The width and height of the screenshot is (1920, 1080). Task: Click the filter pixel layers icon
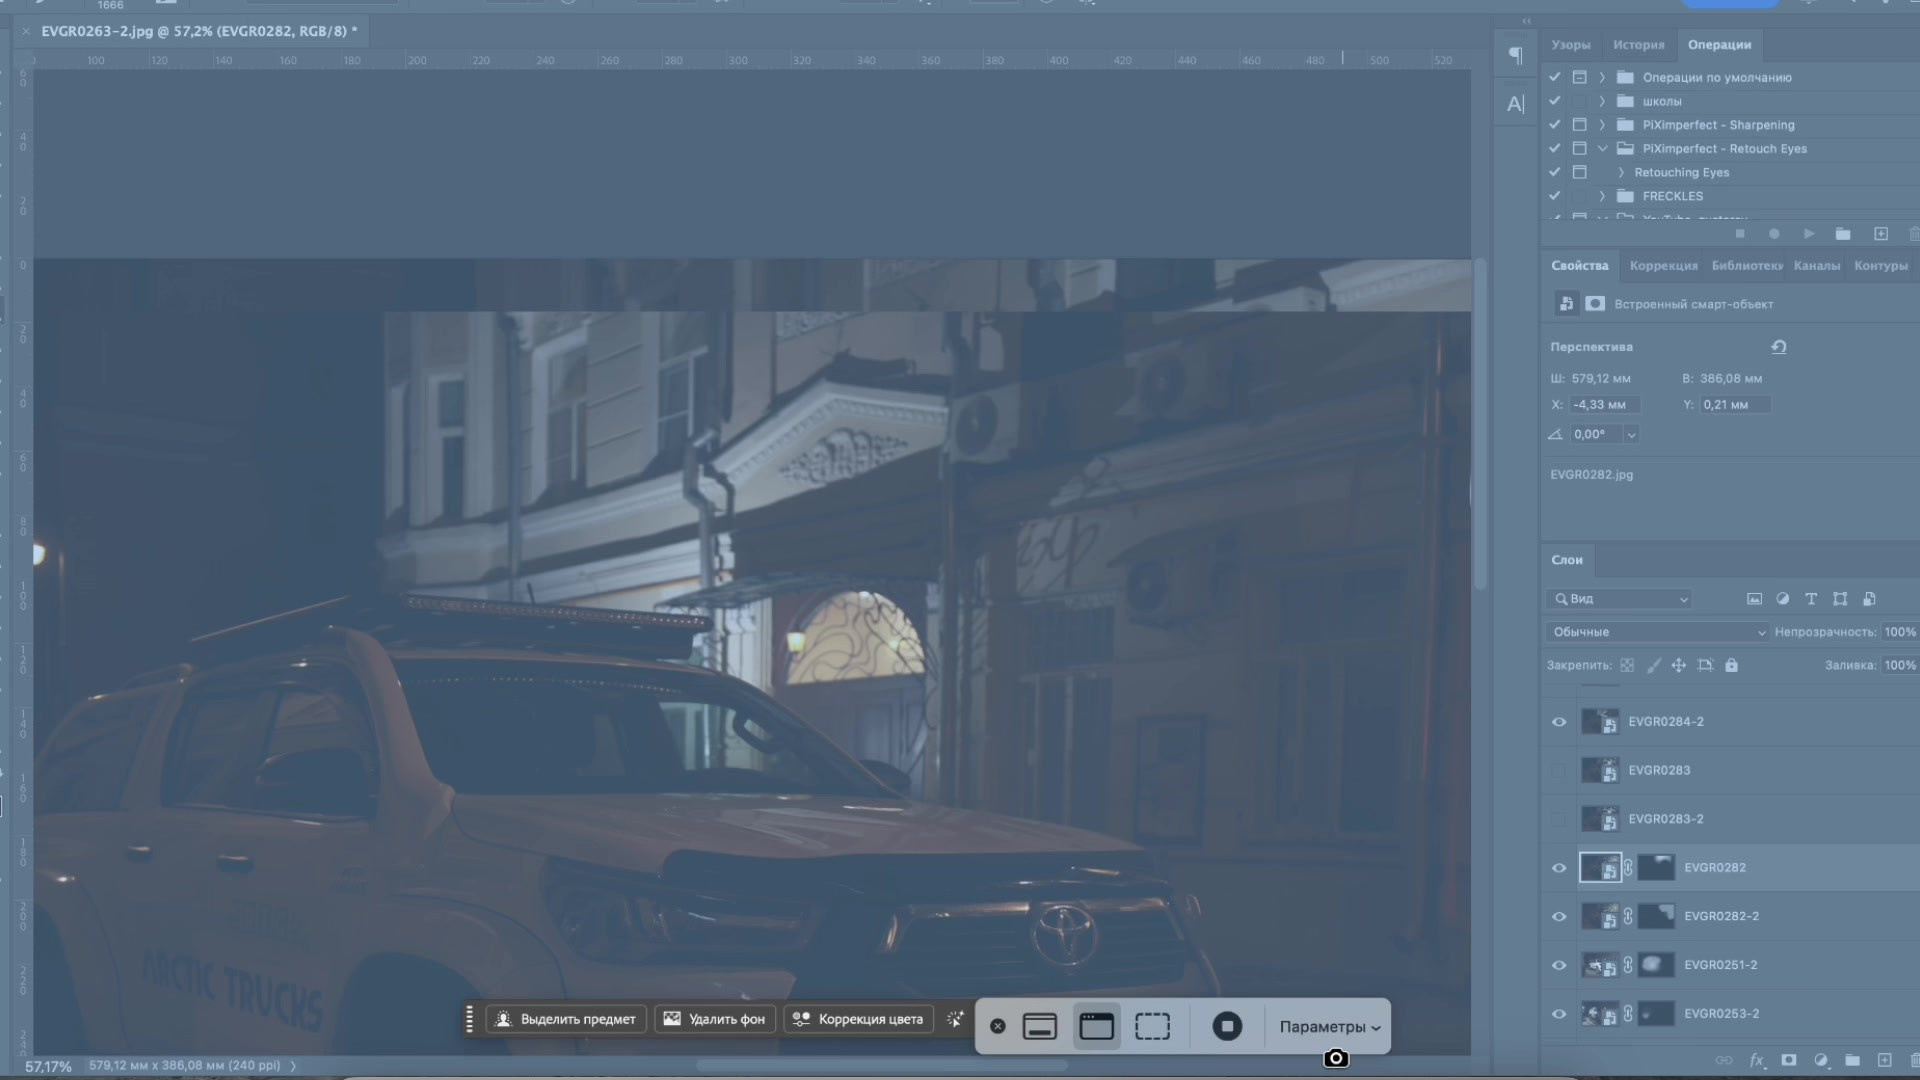pos(1754,599)
